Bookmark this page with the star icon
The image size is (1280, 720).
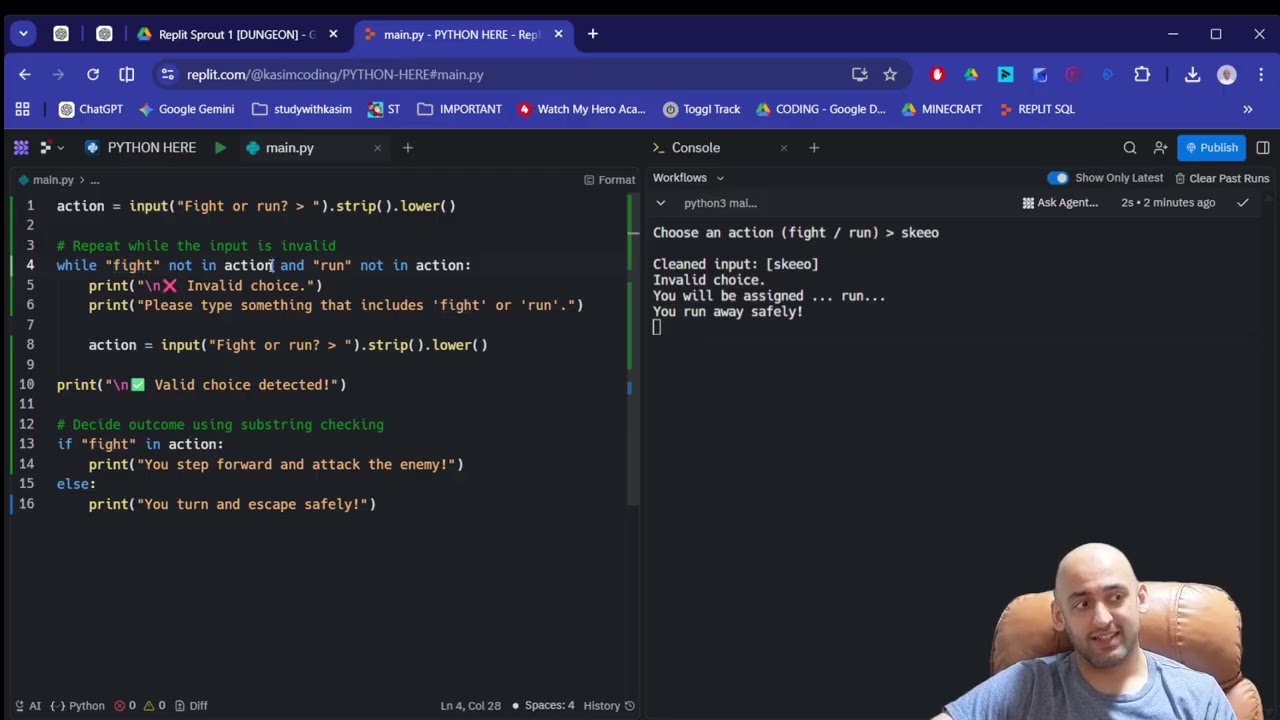pos(890,74)
